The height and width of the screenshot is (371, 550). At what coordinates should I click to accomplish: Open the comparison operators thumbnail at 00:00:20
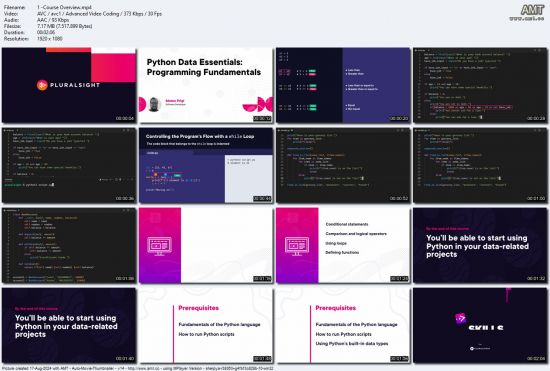click(343, 85)
